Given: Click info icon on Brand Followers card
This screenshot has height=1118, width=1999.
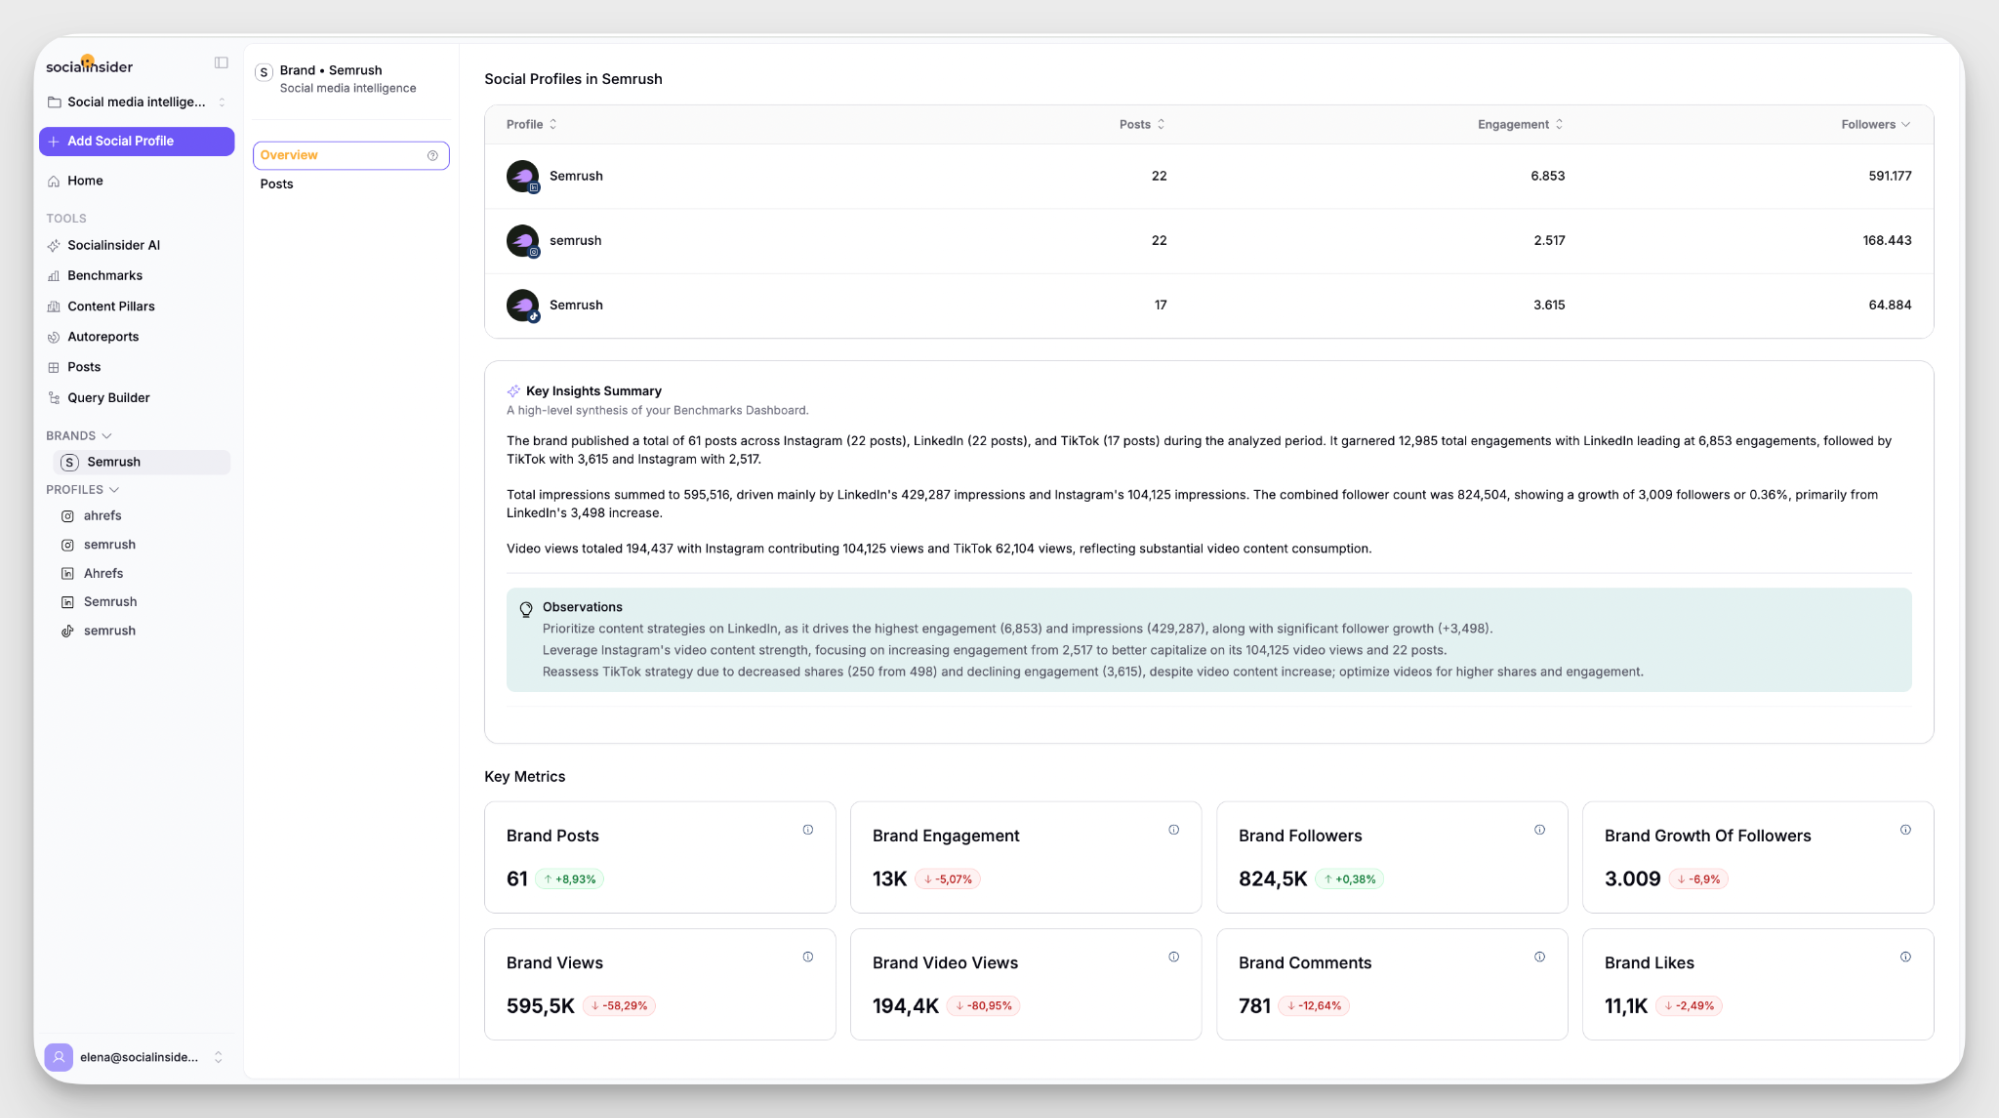Looking at the screenshot, I should 1540,830.
